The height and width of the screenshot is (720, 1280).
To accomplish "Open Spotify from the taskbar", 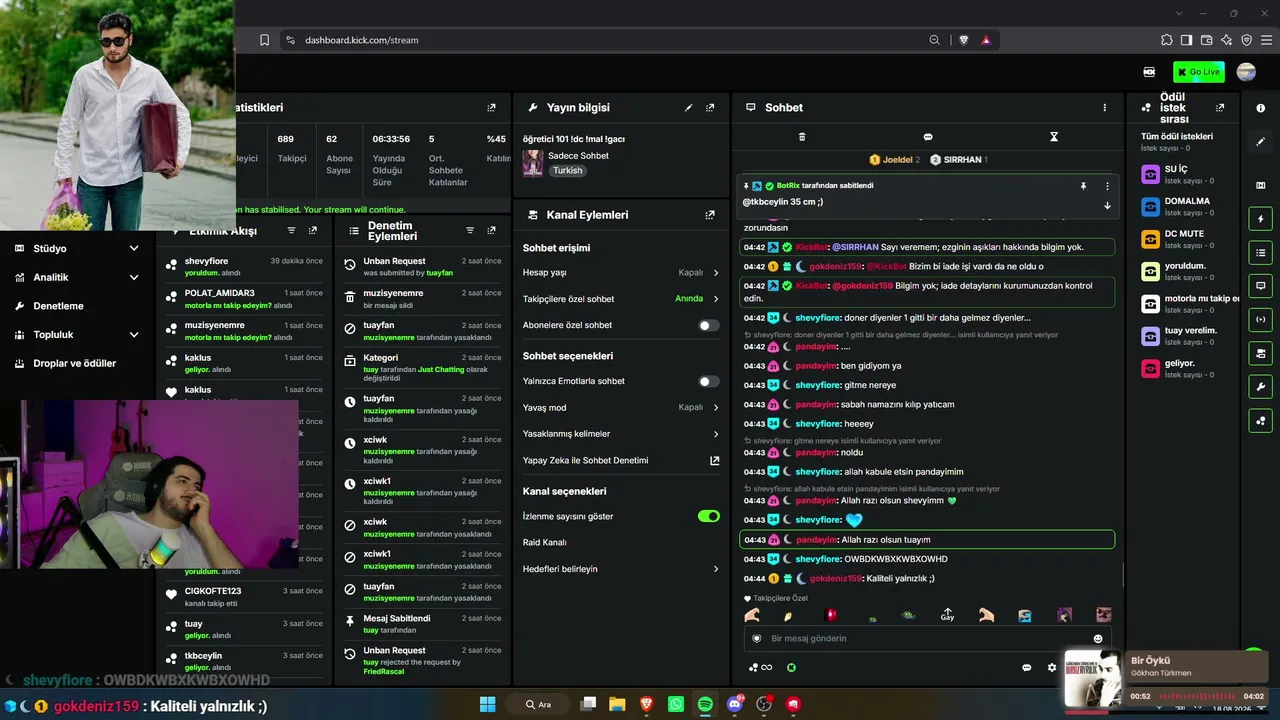I will (x=705, y=704).
